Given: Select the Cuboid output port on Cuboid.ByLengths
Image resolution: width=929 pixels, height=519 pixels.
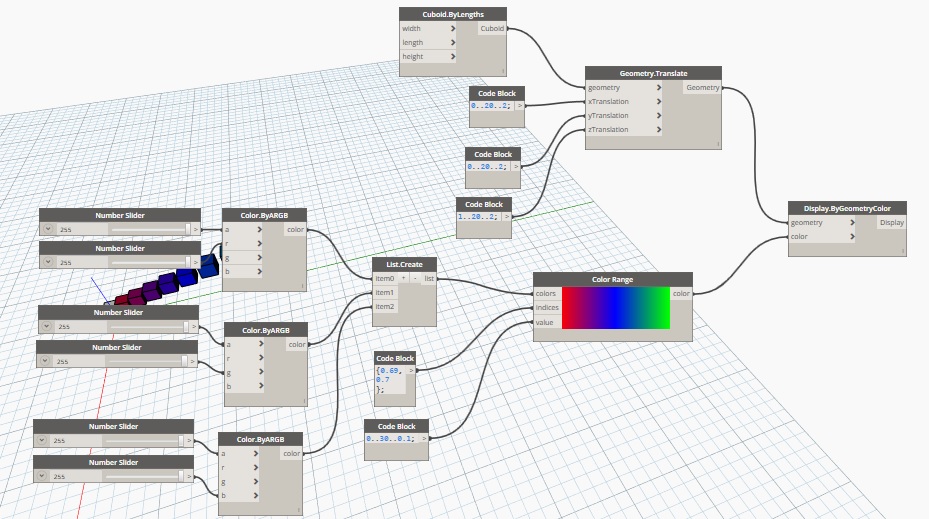Looking at the screenshot, I should (x=492, y=29).
